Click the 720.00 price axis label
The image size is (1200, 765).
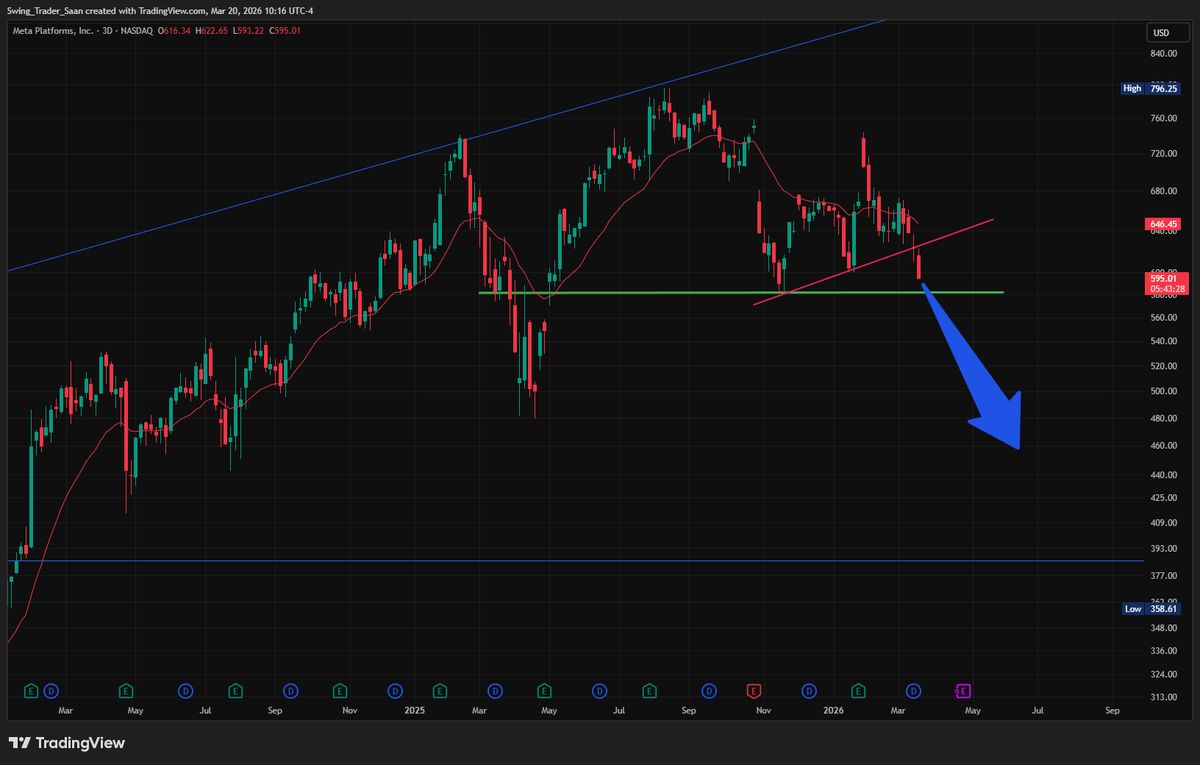tap(1163, 153)
